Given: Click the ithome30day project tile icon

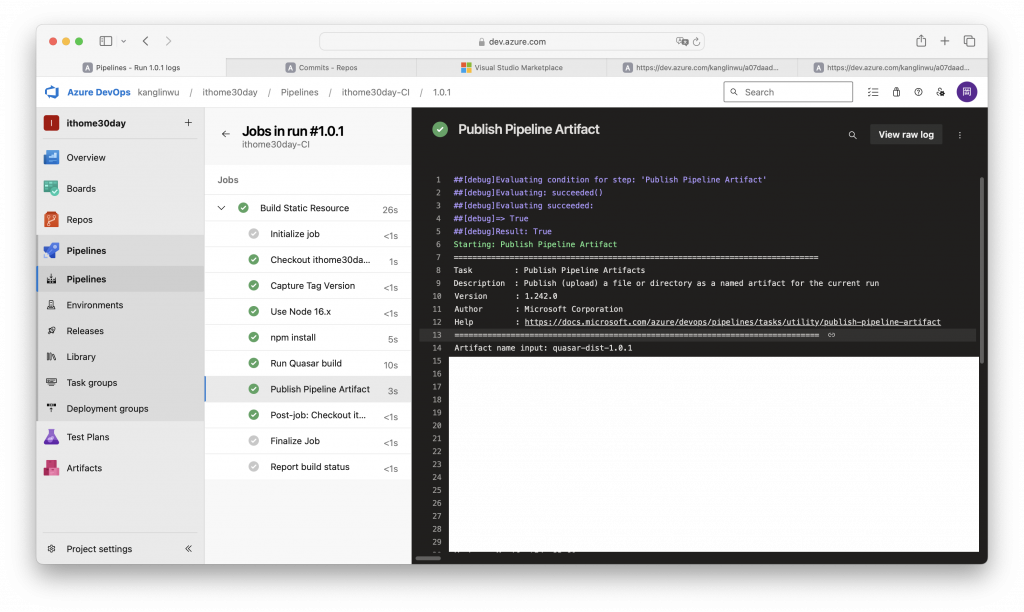Looking at the screenshot, I should tap(52, 123).
